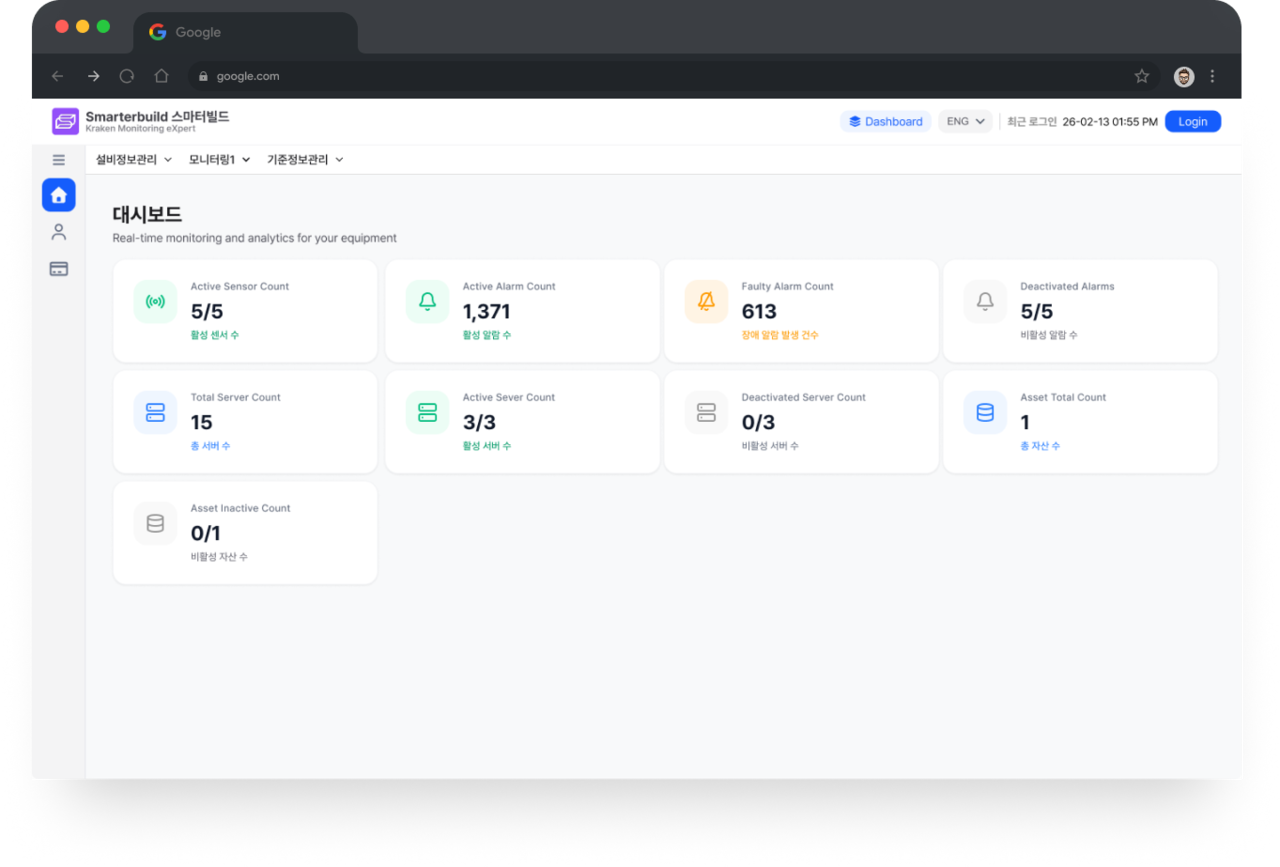Click the 3/3 Active Sever value
1280x867 pixels.
tap(479, 423)
